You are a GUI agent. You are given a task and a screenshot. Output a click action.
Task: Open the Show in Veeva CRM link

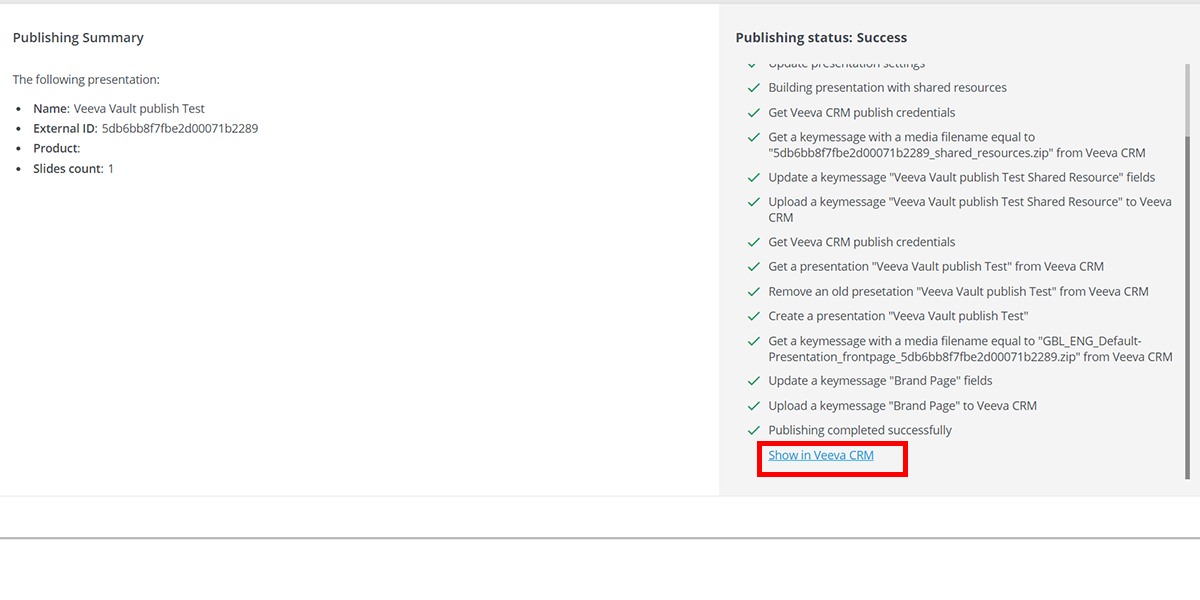pyautogui.click(x=820, y=455)
